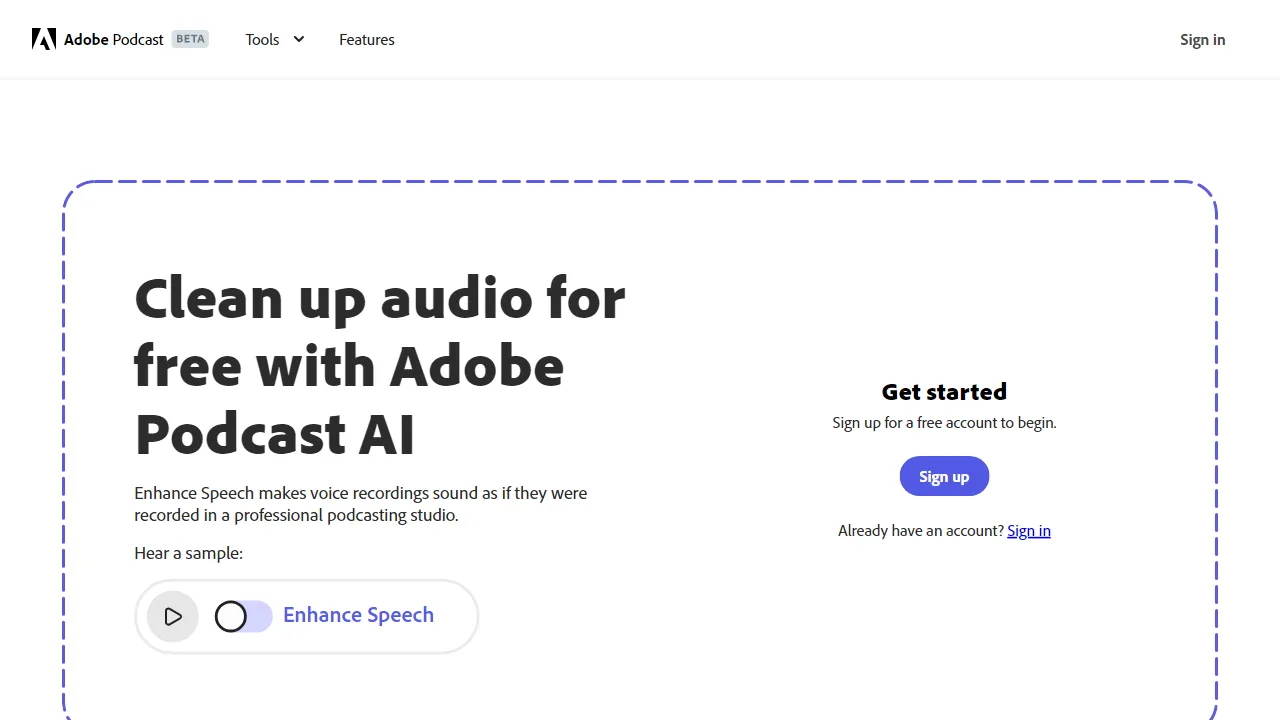Play the sample audio

(x=173, y=616)
